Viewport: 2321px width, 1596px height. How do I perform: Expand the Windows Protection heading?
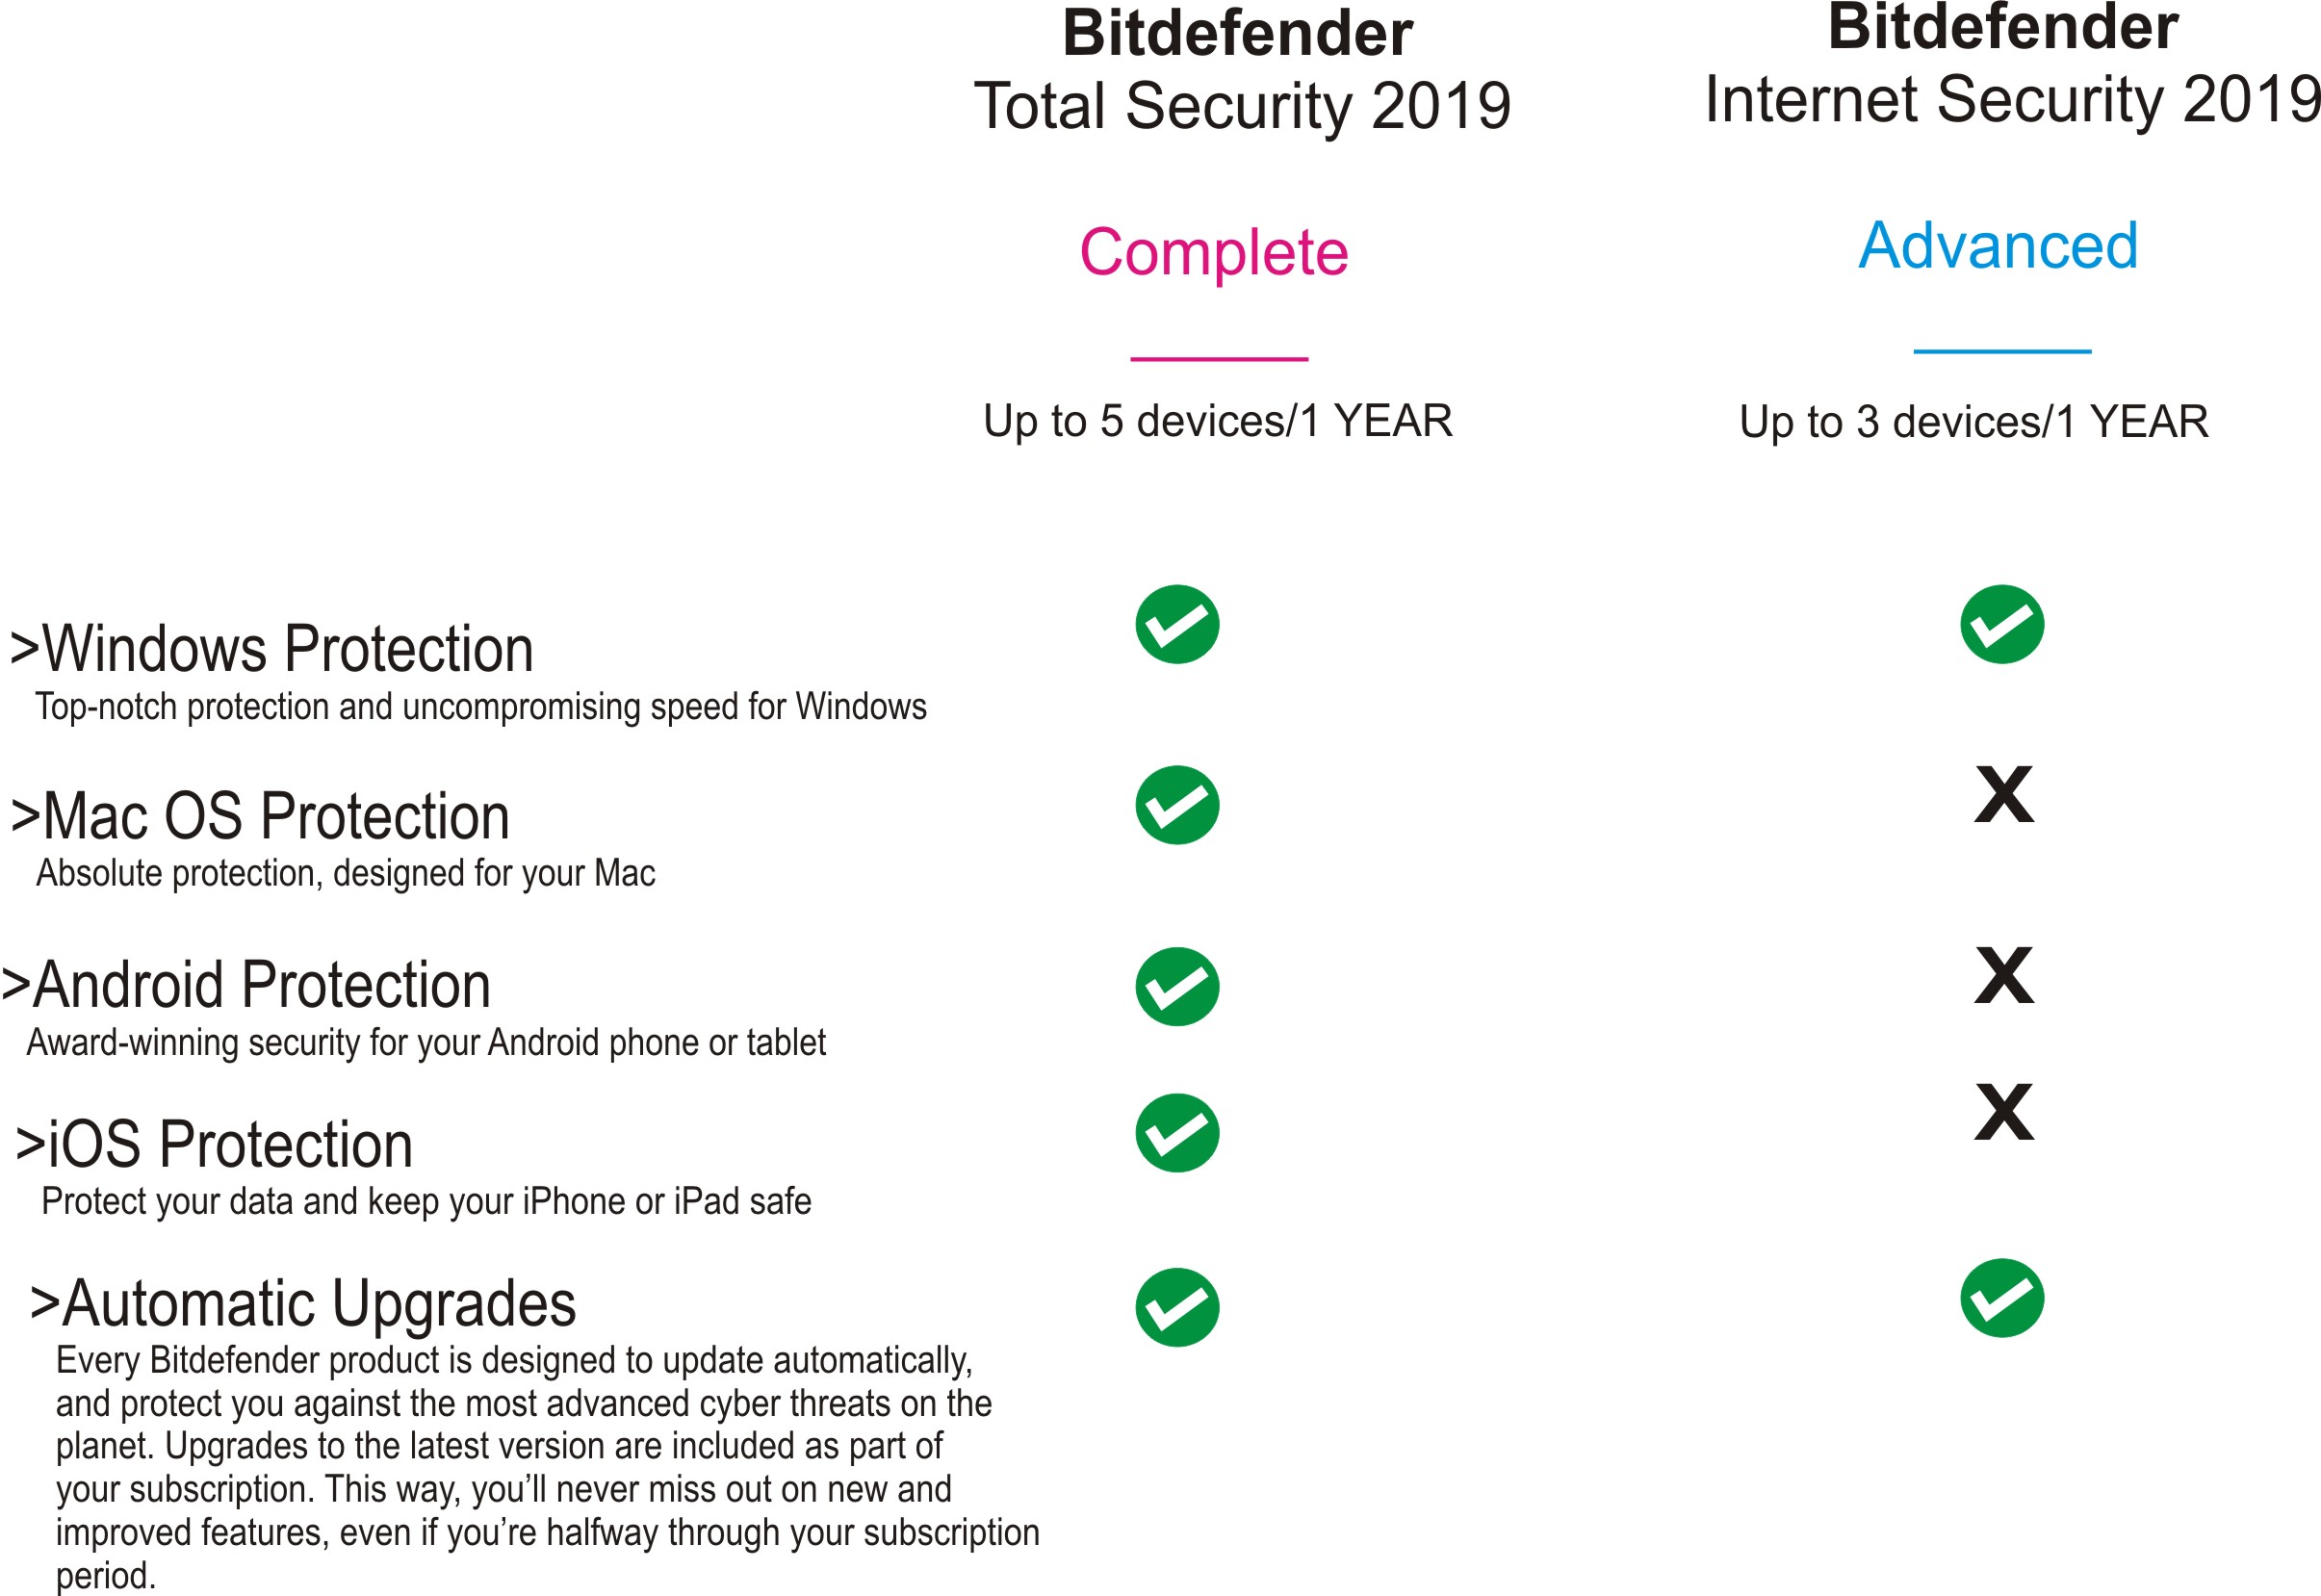(x=271, y=648)
